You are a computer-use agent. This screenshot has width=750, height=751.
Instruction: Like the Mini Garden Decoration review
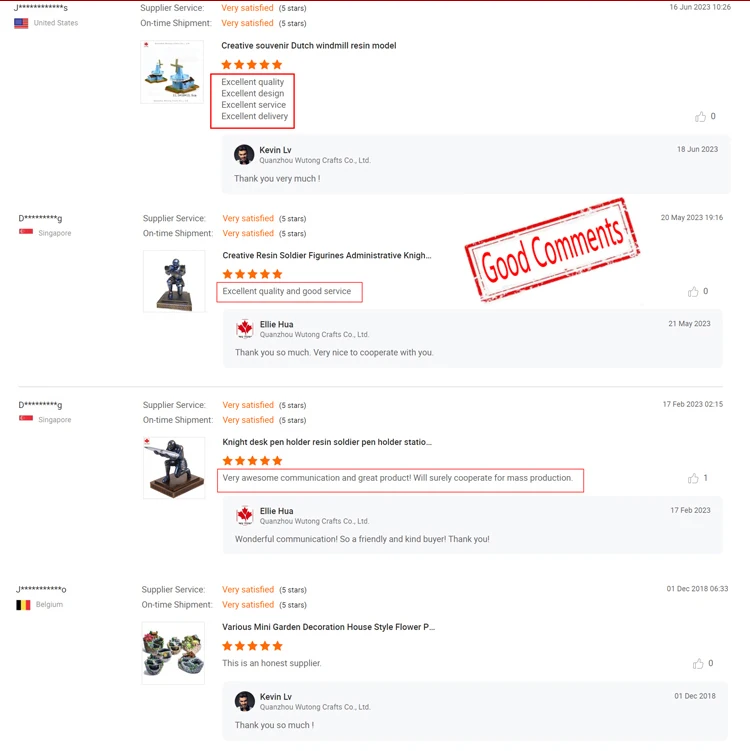pyautogui.click(x=698, y=663)
